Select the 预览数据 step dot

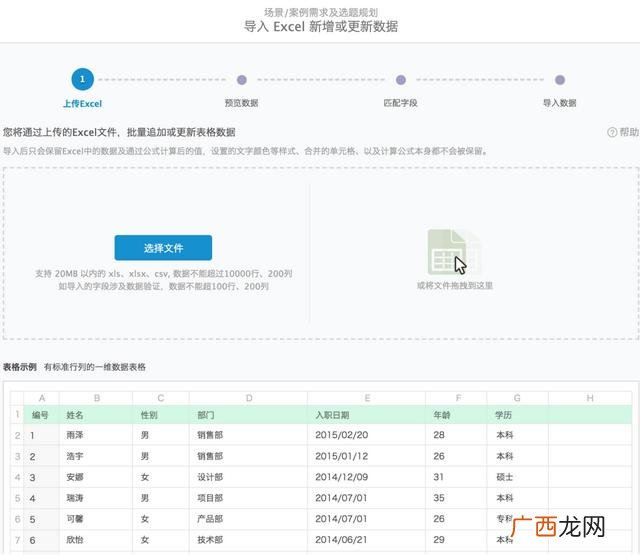point(242,80)
